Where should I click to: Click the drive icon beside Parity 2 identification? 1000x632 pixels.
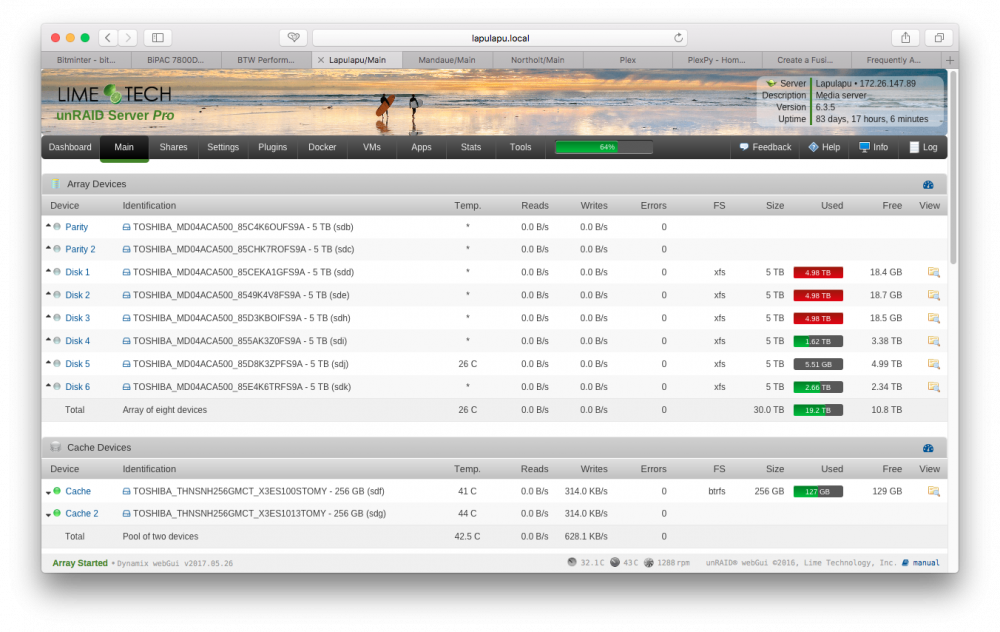126,249
